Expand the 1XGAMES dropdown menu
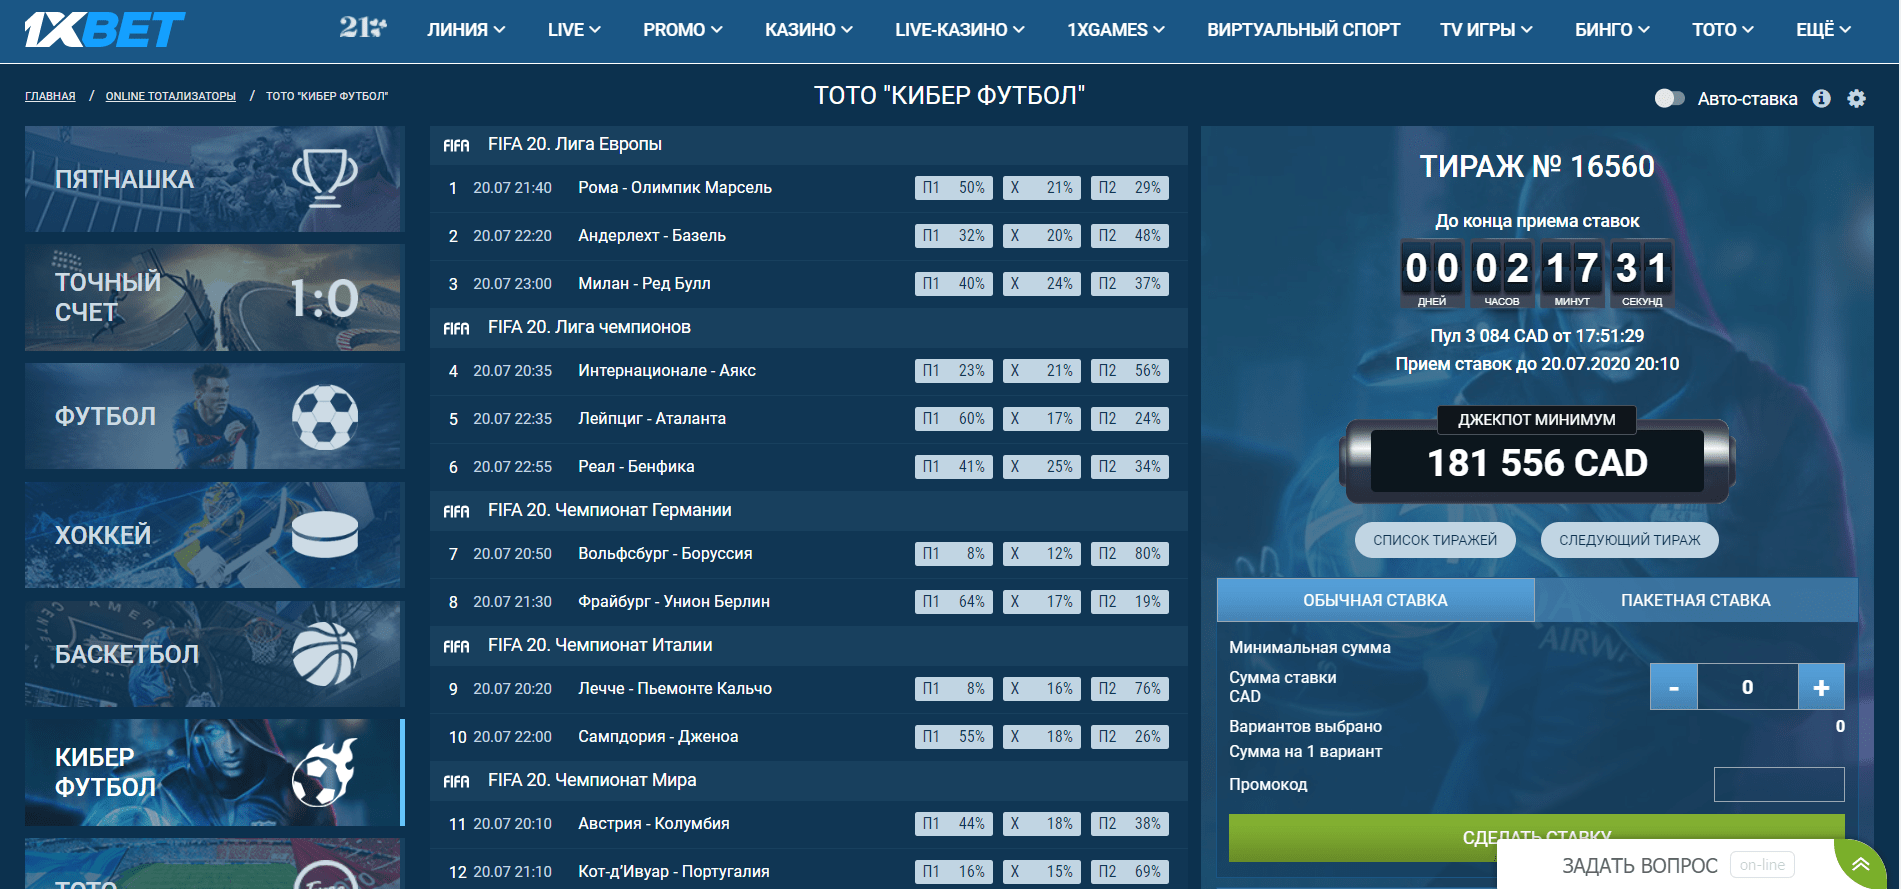The width and height of the screenshot is (1901, 889). [x=1116, y=30]
